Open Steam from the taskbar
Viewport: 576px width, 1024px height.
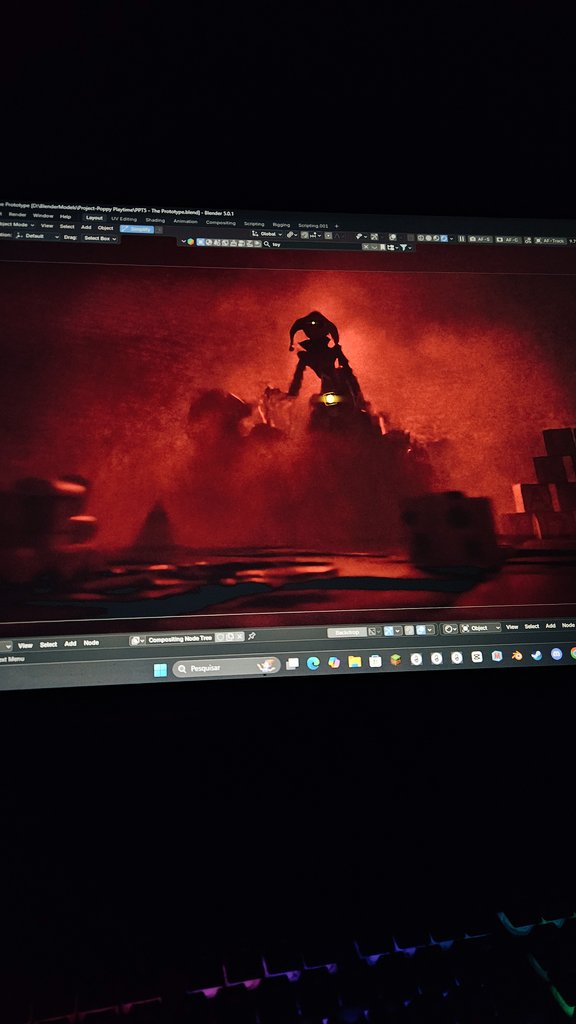[536, 655]
